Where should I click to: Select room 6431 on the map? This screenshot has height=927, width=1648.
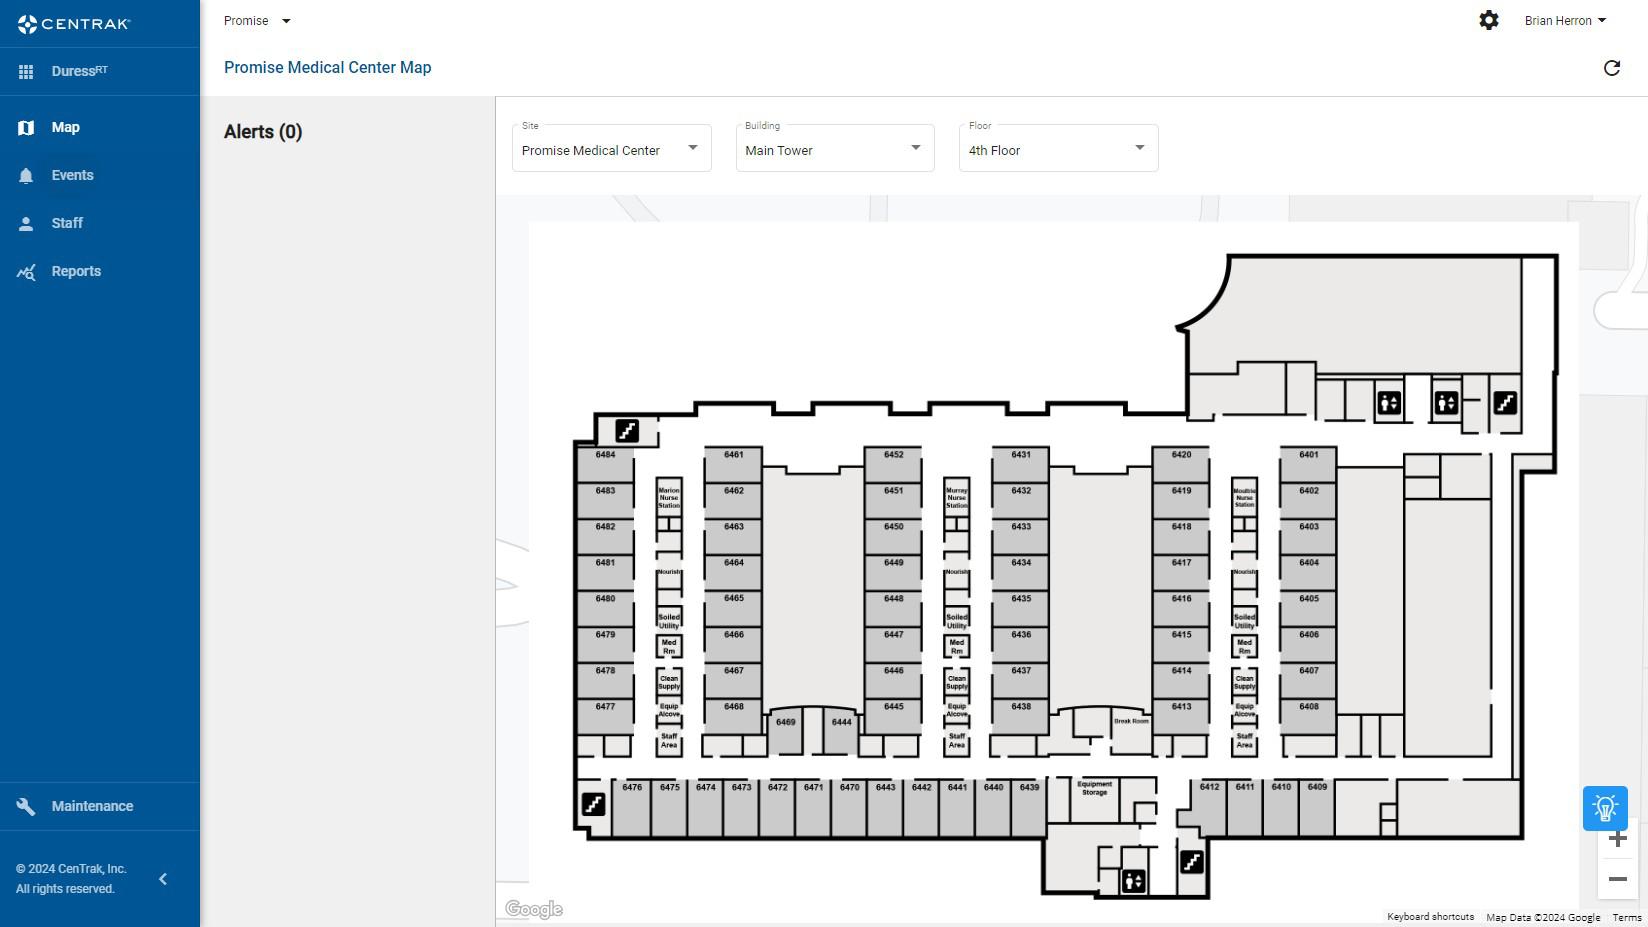point(1020,465)
